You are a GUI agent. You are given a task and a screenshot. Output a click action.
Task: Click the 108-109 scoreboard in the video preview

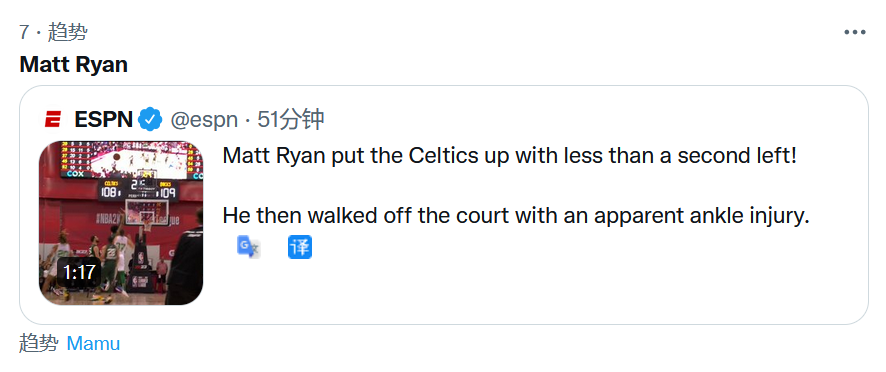click(x=138, y=192)
